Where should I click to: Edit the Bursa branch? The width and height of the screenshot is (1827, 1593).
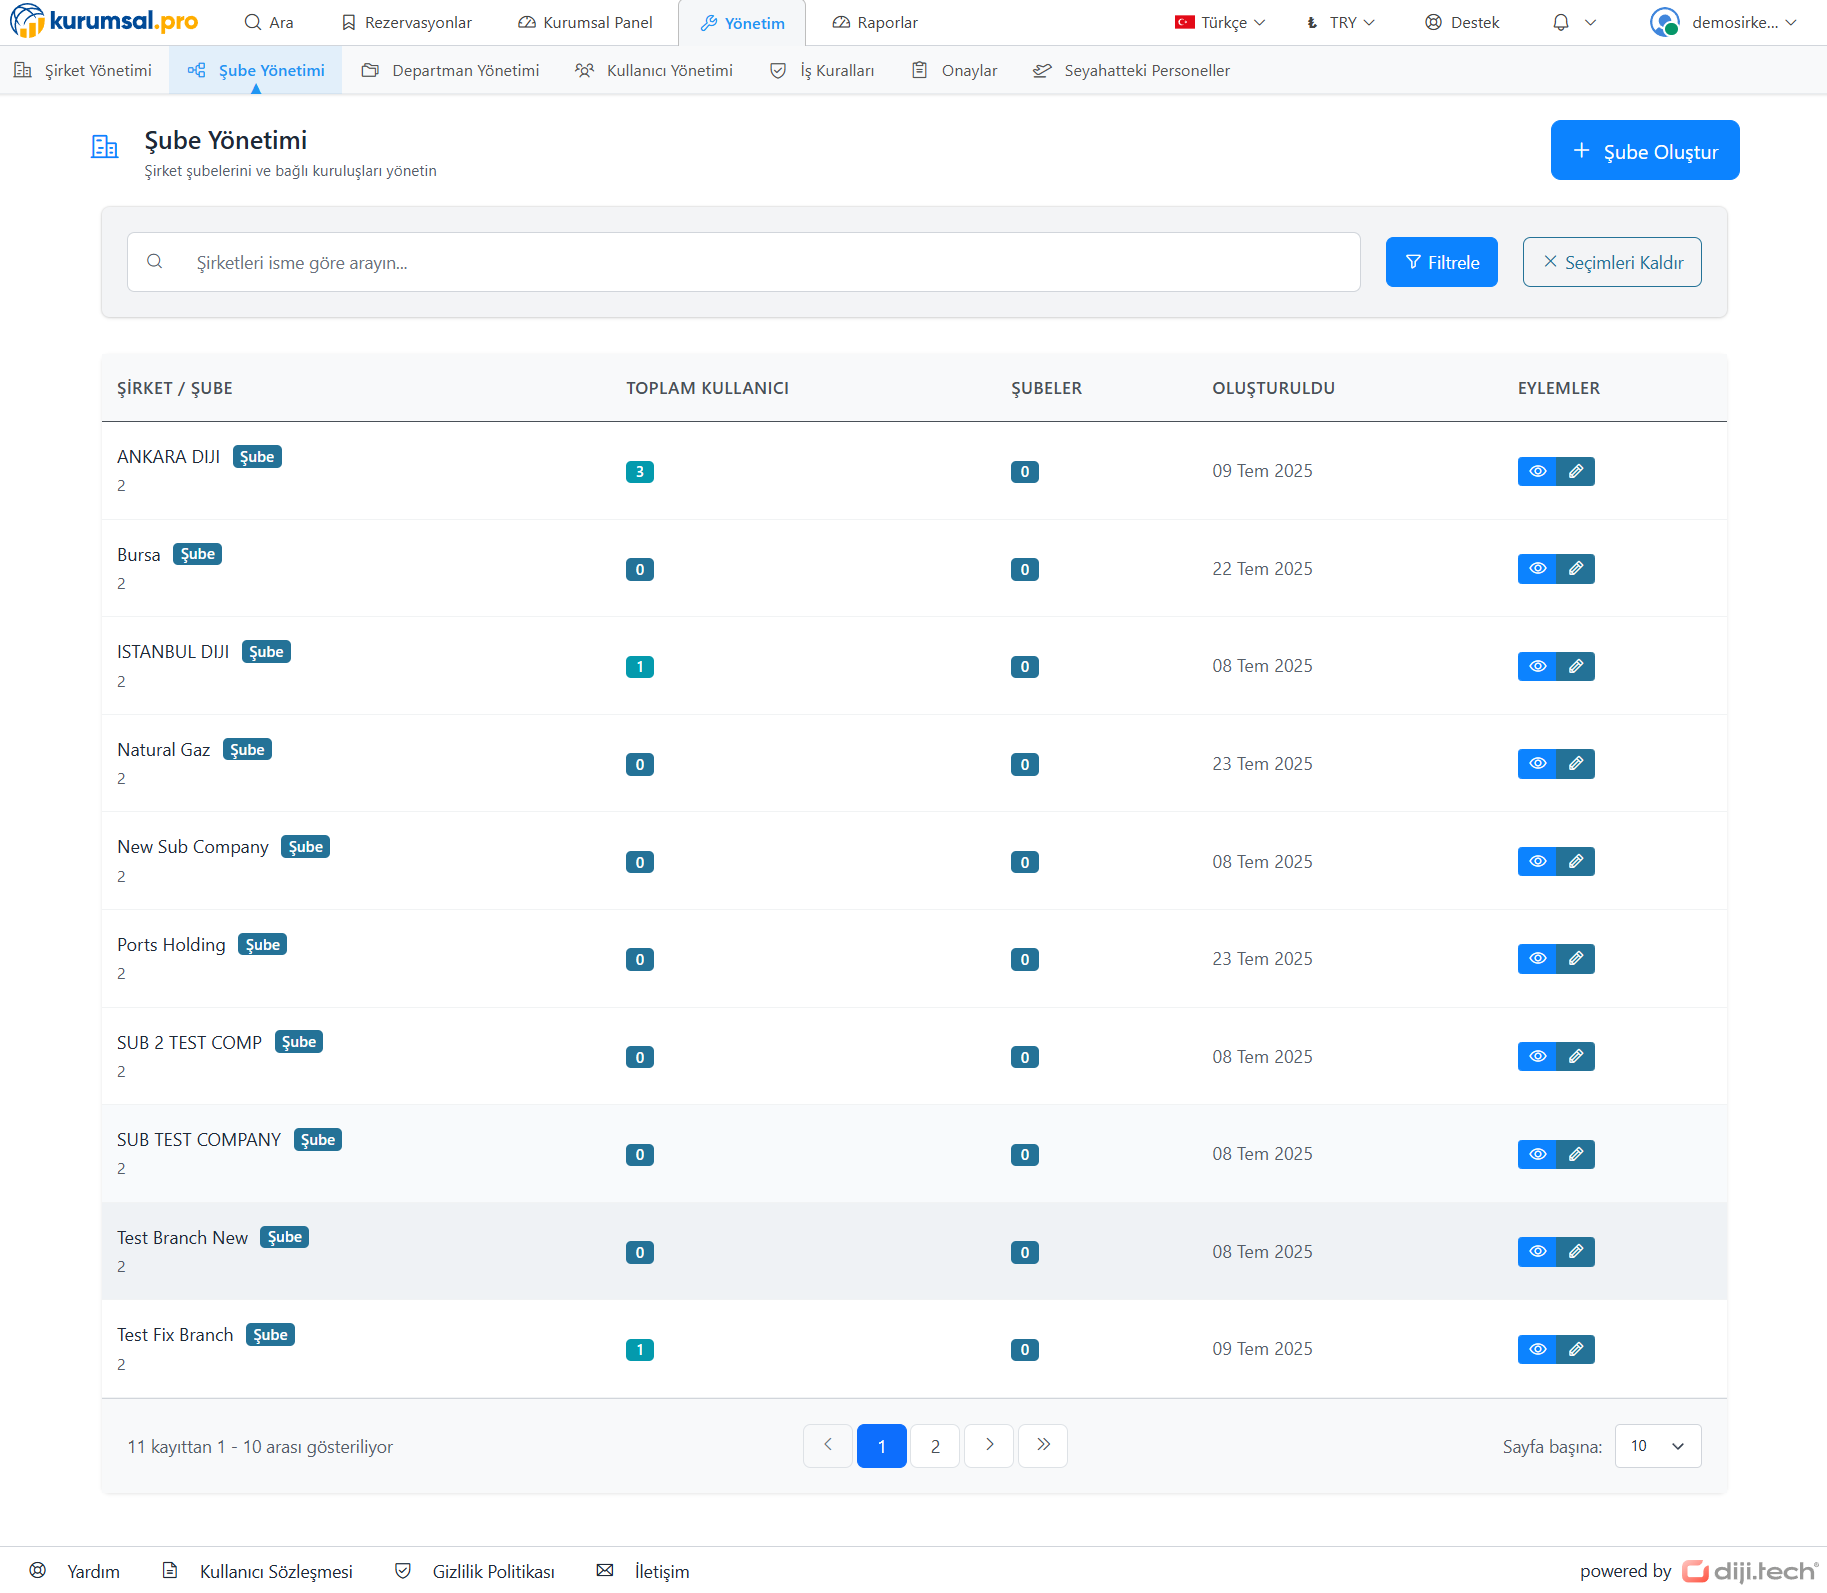tap(1576, 569)
